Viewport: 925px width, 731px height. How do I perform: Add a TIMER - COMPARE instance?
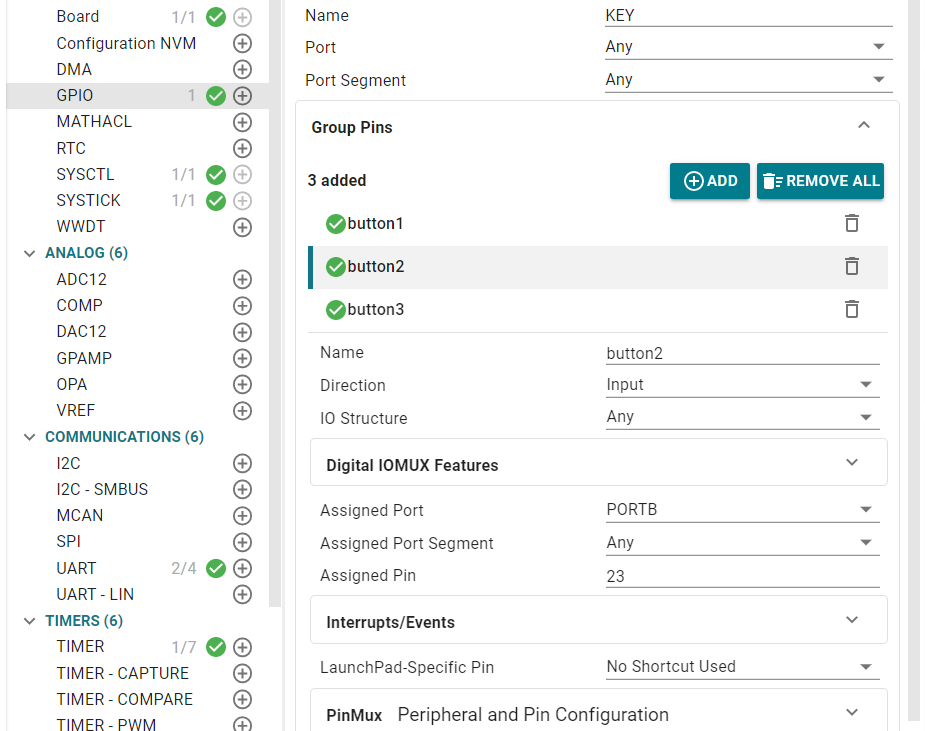tap(242, 699)
